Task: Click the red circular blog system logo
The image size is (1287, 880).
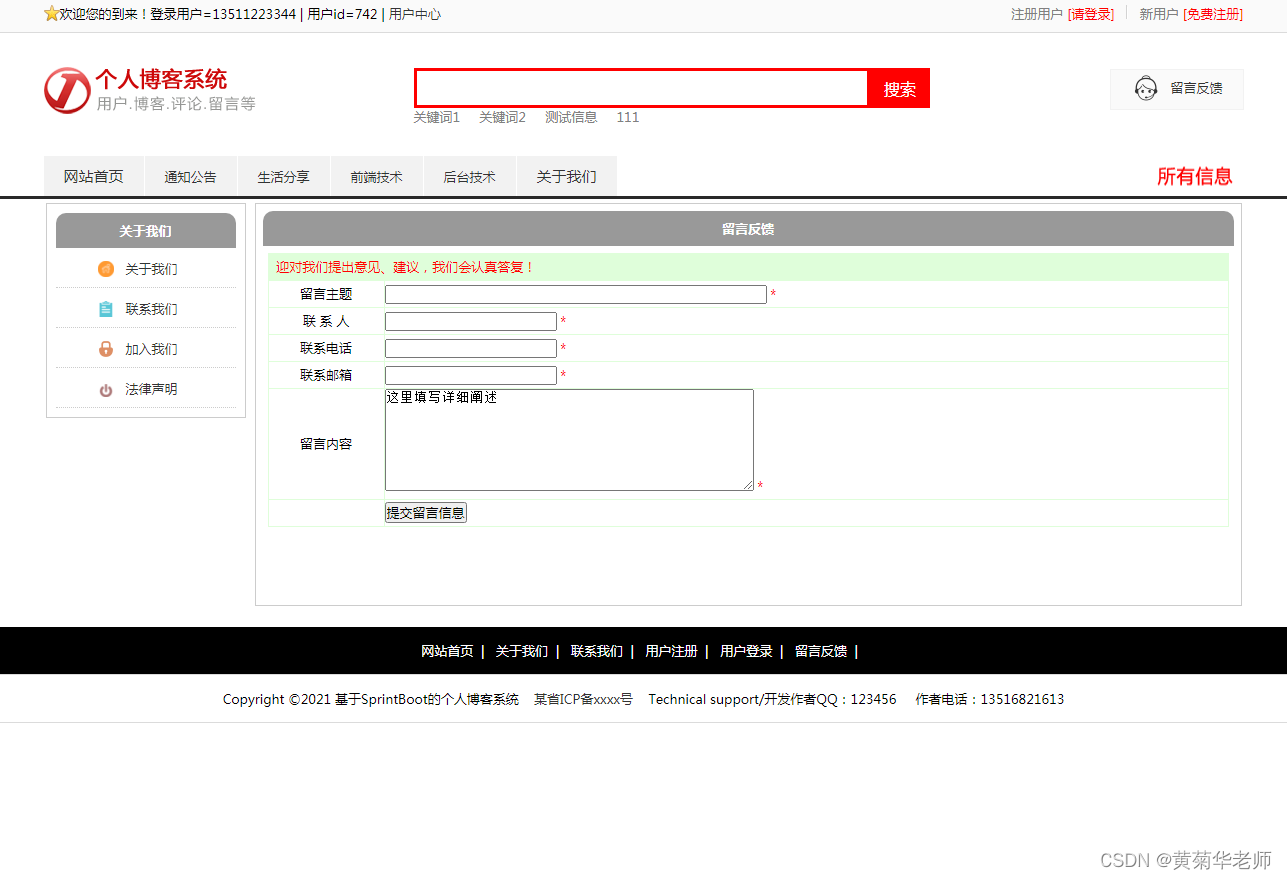Action: click(67, 91)
